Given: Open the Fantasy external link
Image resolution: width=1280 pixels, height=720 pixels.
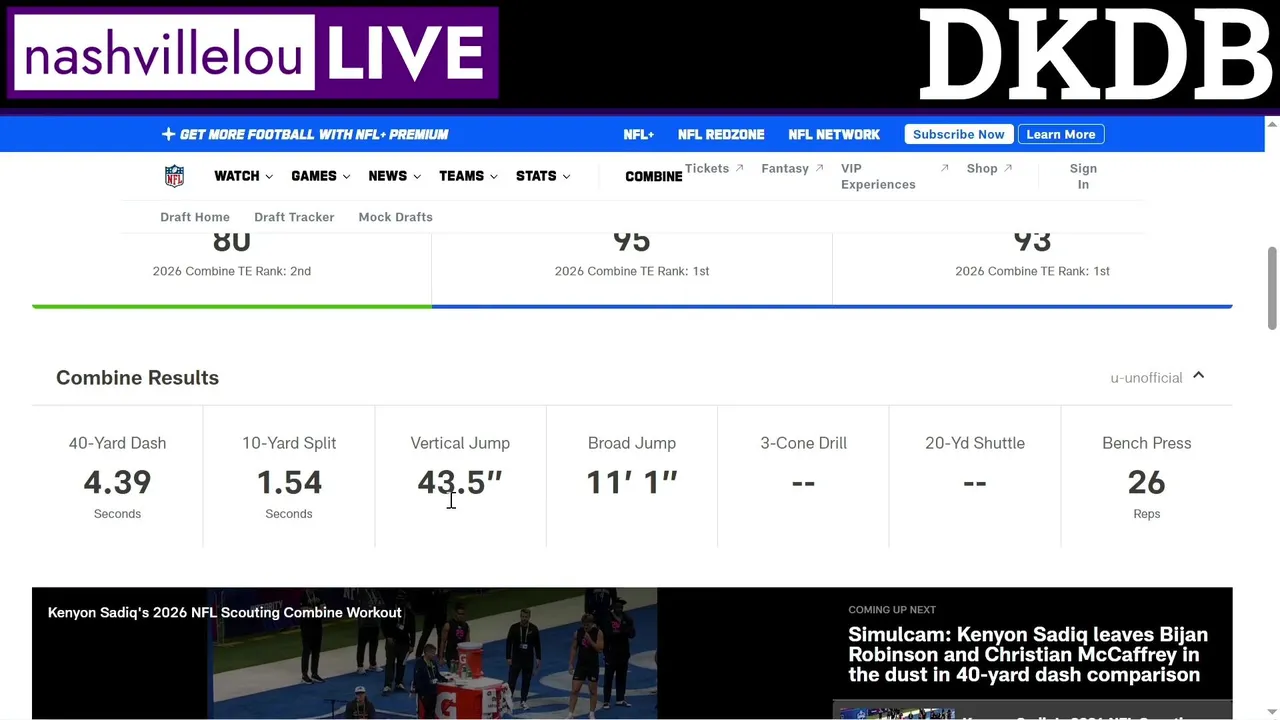Looking at the screenshot, I should (x=792, y=168).
